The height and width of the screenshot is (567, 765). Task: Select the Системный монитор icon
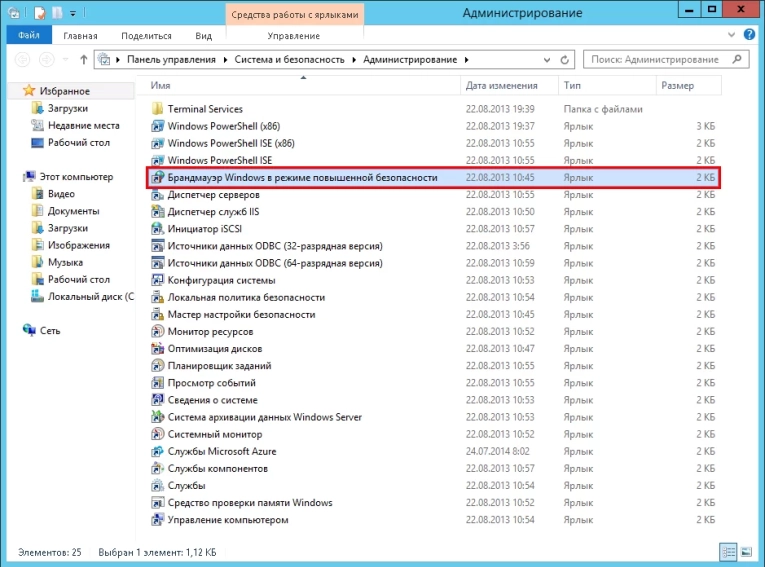(x=157, y=434)
